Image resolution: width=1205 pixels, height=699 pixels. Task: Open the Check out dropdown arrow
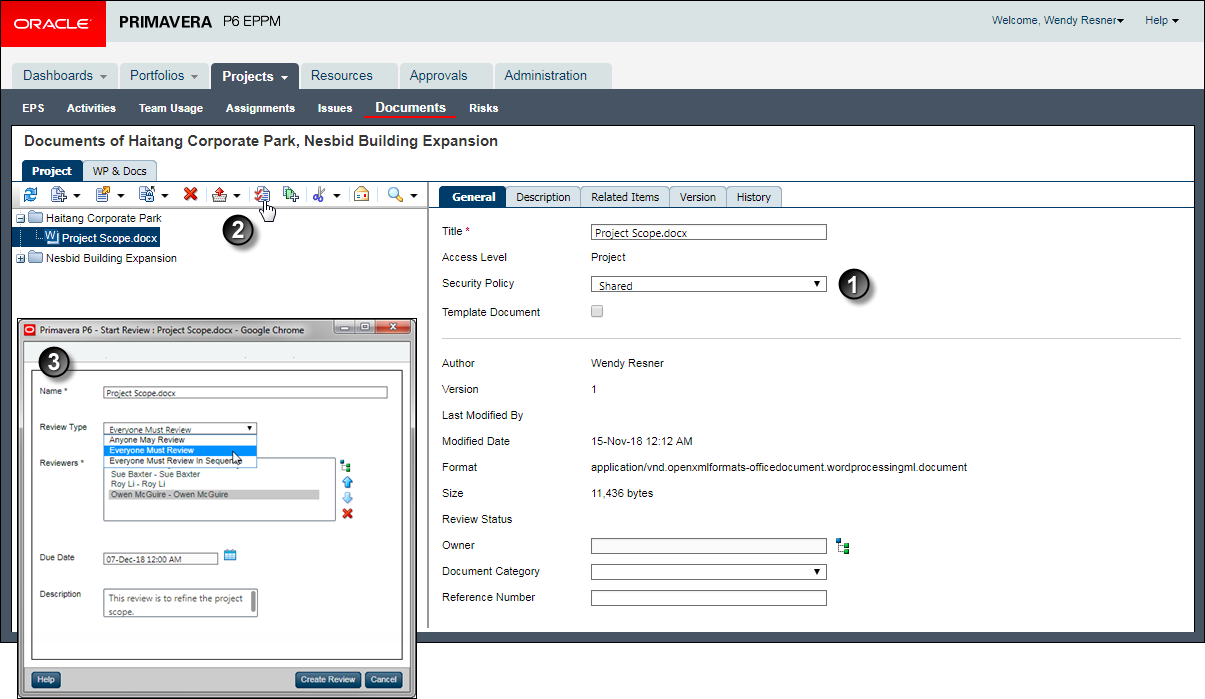120,196
